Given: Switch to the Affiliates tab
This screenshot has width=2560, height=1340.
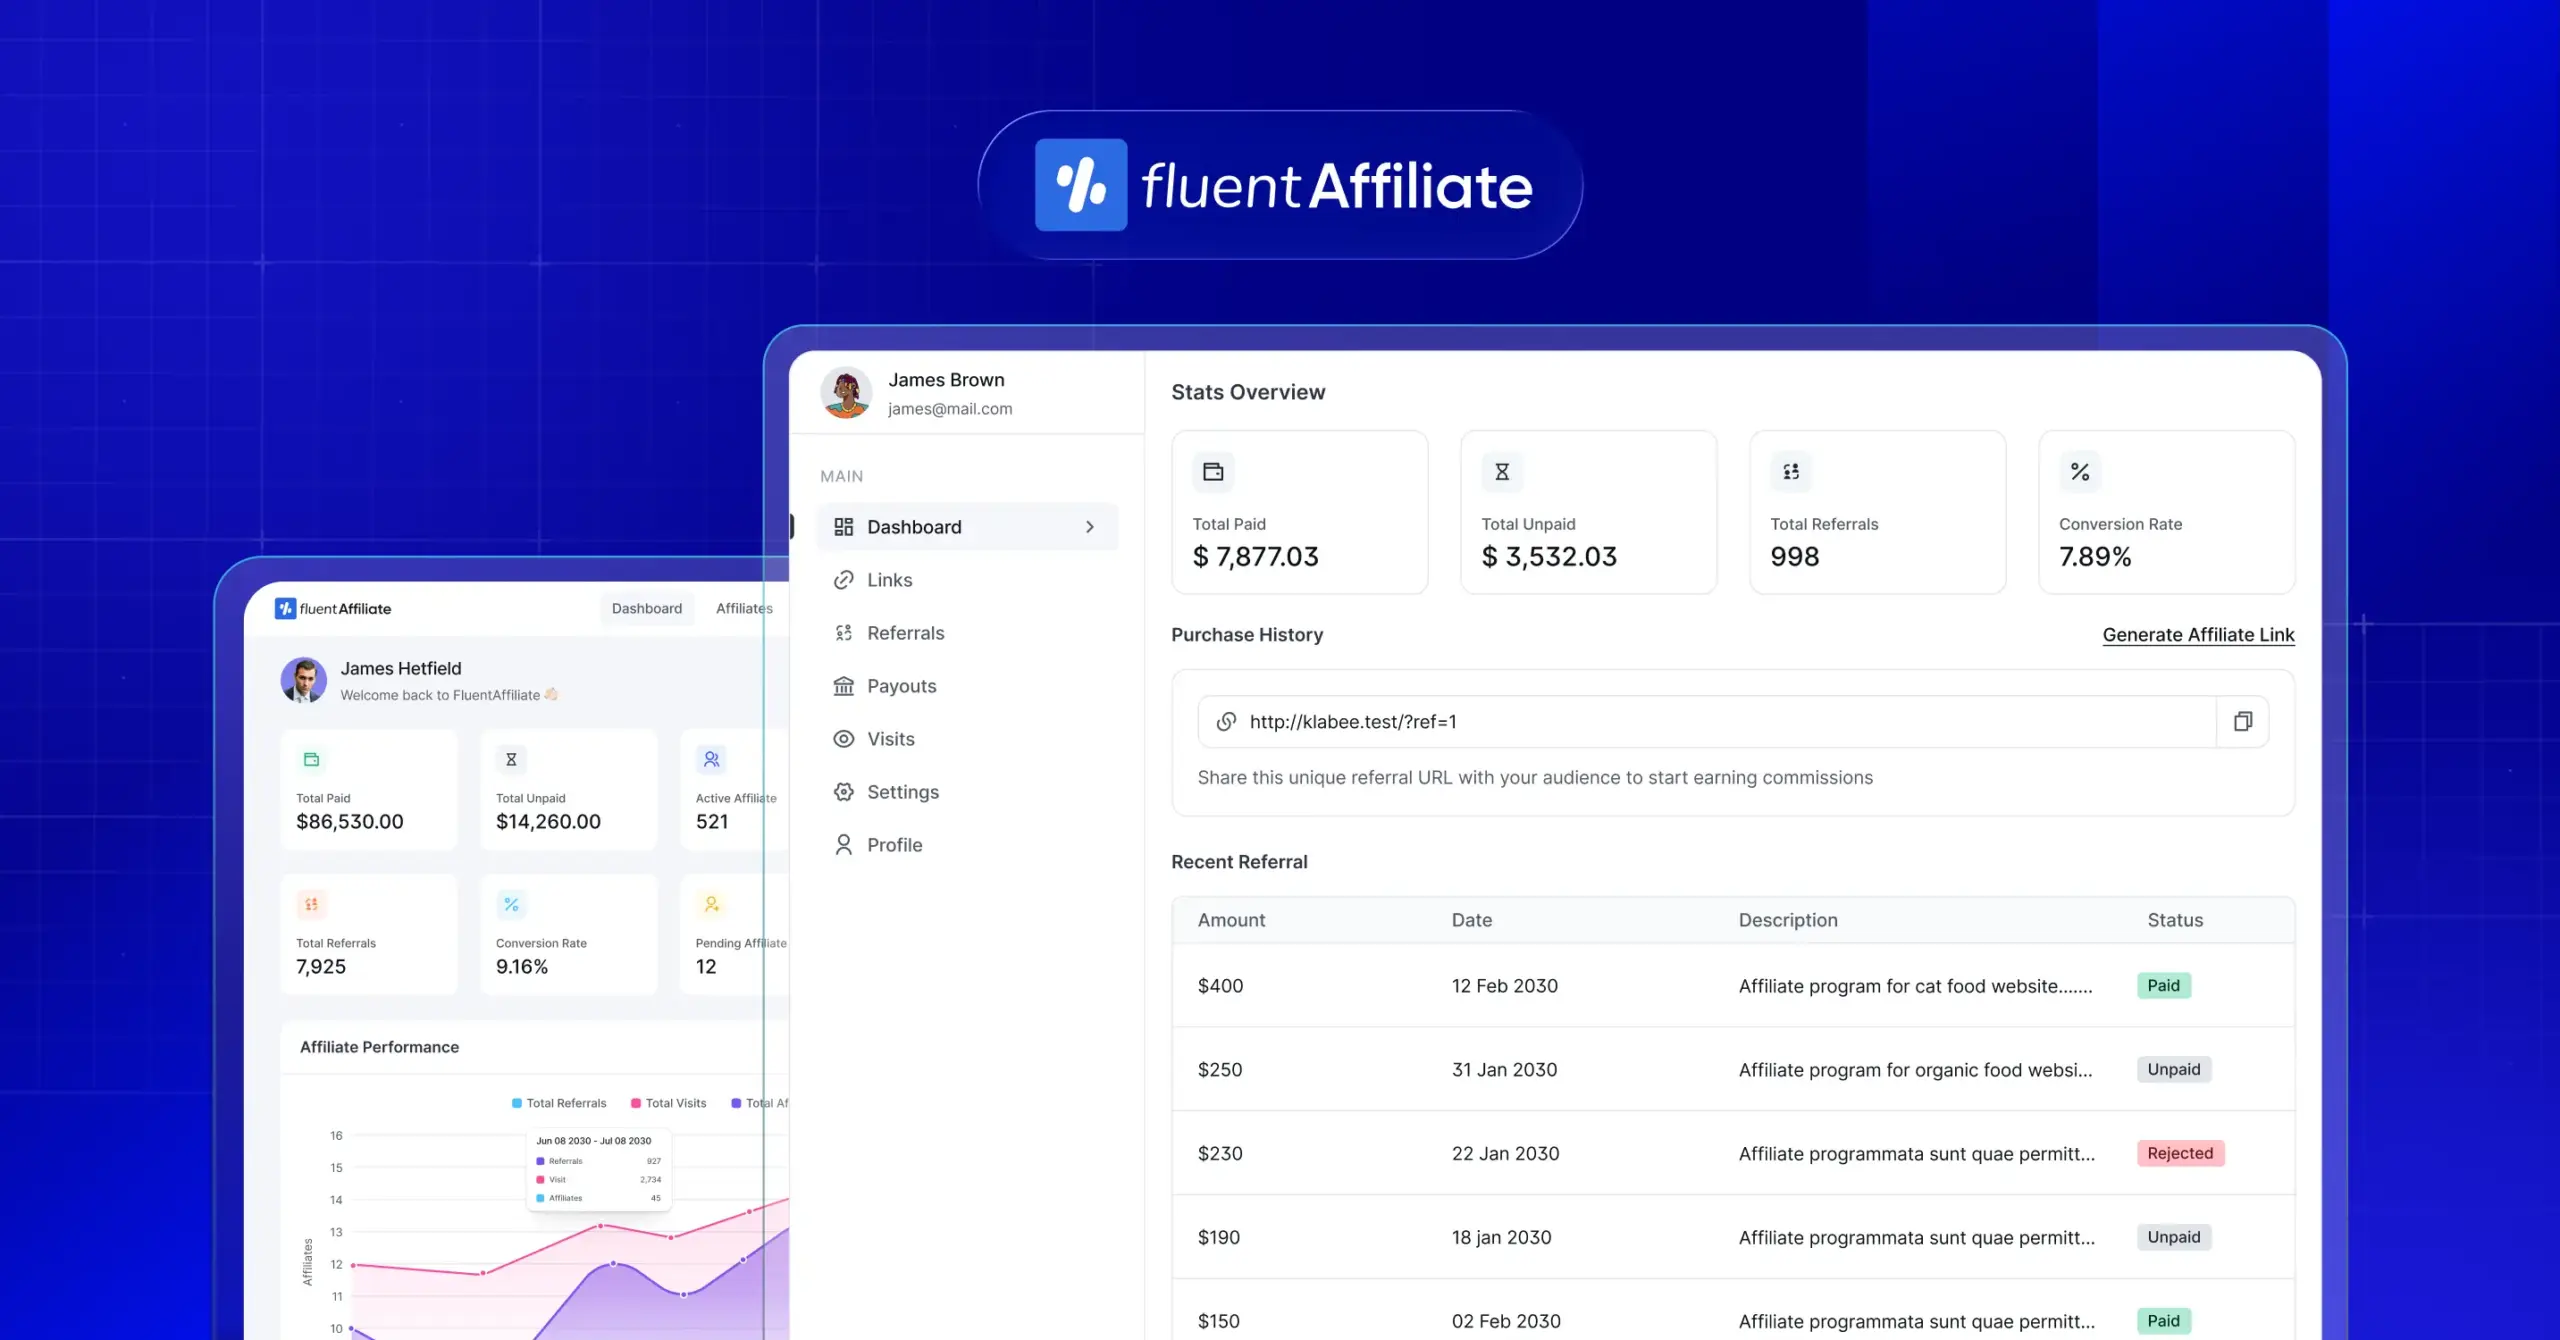Looking at the screenshot, I should click(x=744, y=608).
